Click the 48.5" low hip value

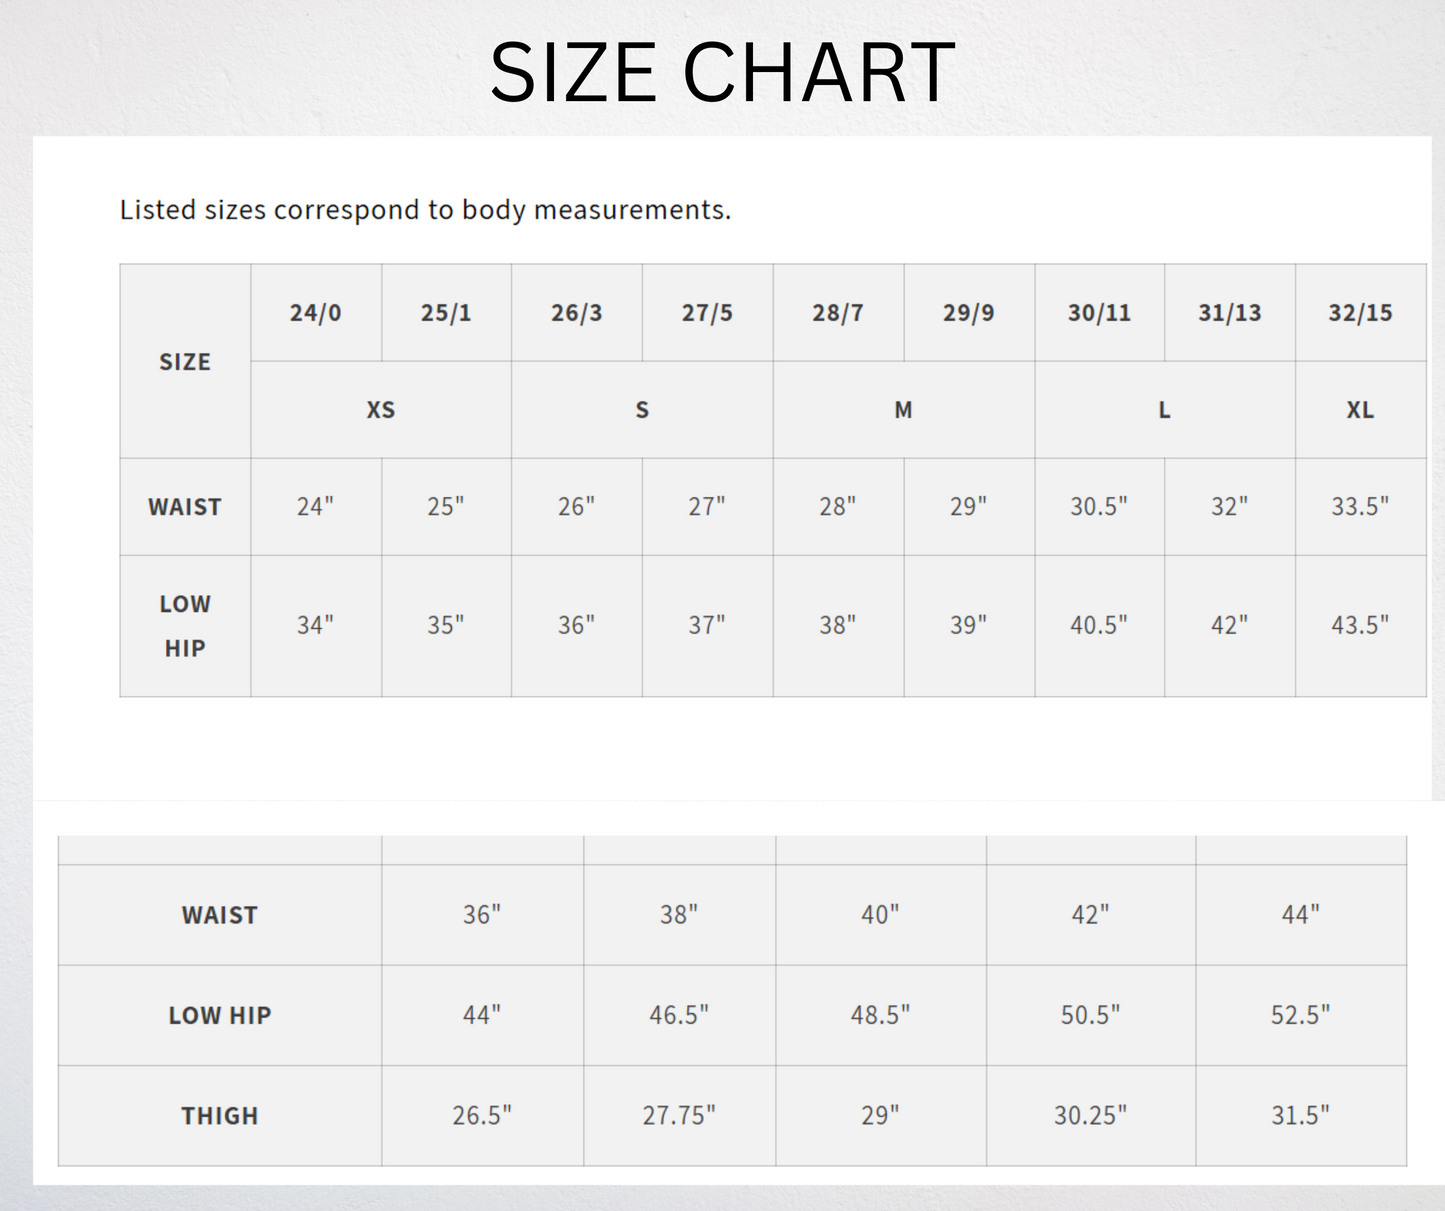880,1016
